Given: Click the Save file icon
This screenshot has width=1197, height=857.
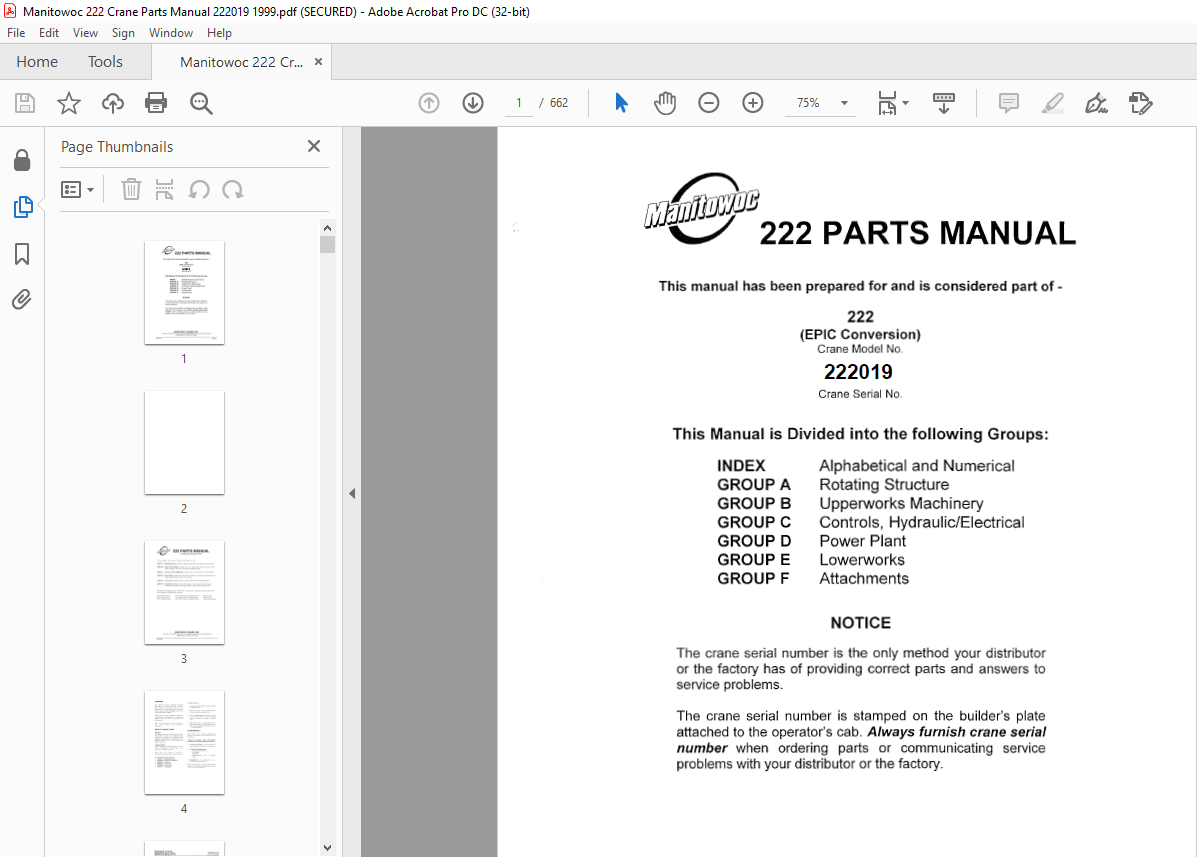Looking at the screenshot, I should 24,103.
